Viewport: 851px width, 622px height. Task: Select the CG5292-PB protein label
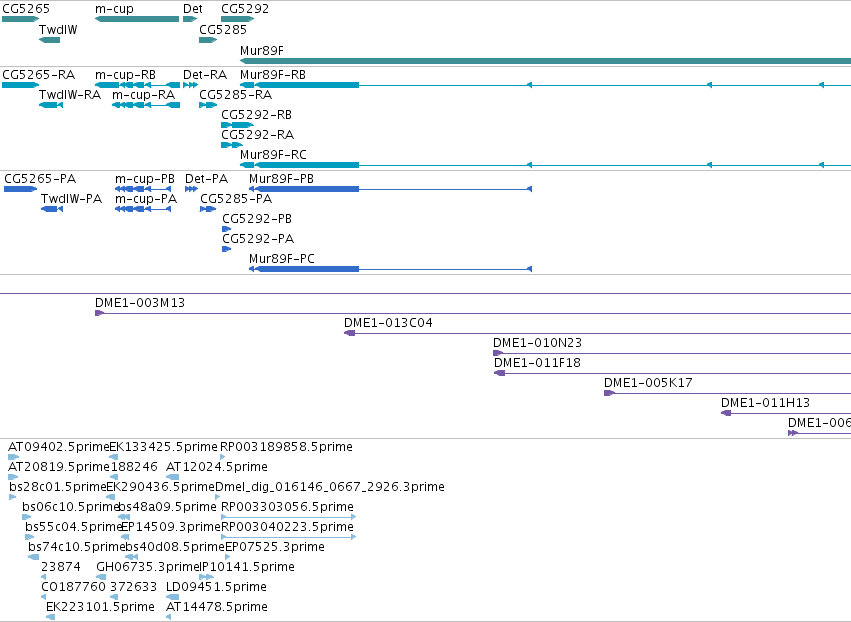click(257, 219)
